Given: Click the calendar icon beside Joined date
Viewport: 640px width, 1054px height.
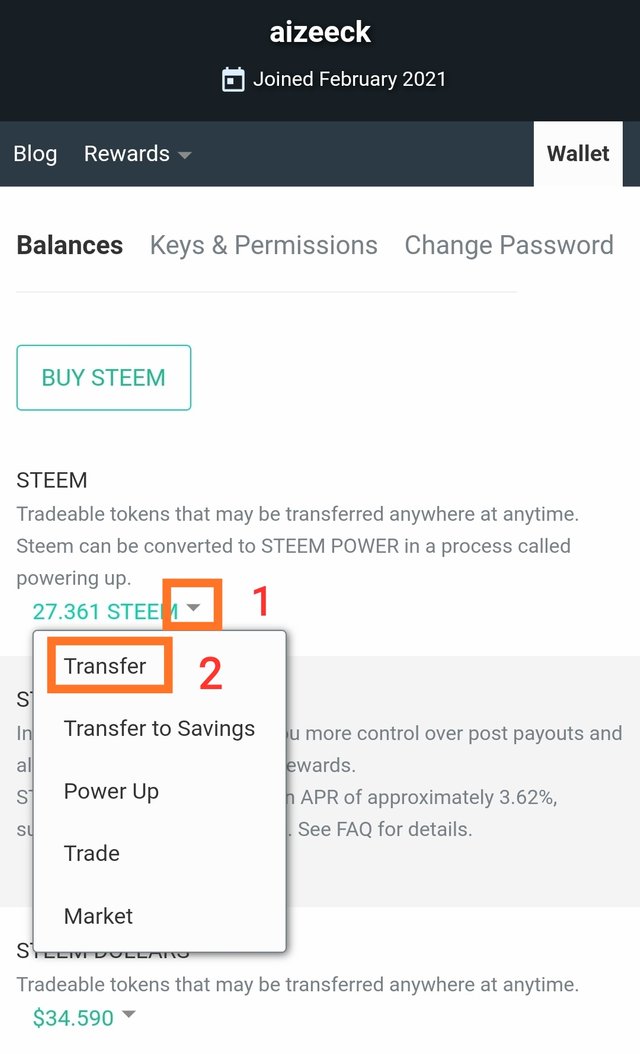Looking at the screenshot, I should [233, 80].
